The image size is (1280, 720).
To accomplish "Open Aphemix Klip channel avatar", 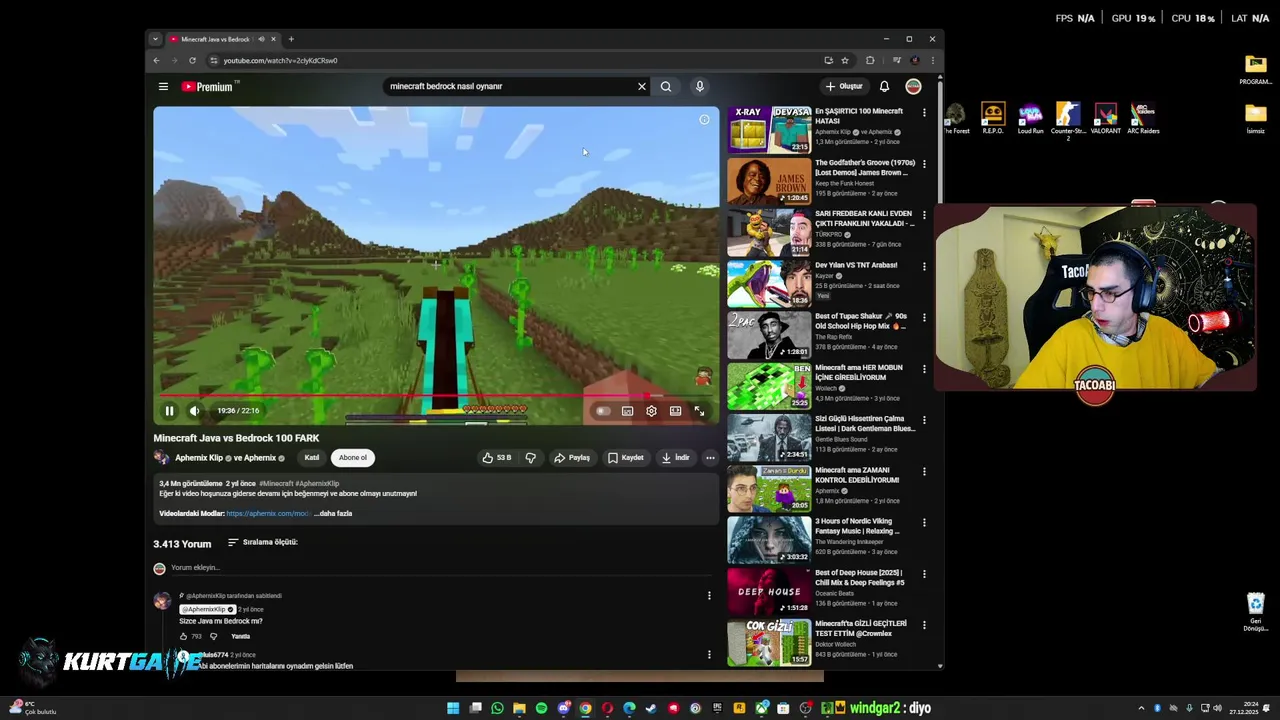I will [161, 458].
